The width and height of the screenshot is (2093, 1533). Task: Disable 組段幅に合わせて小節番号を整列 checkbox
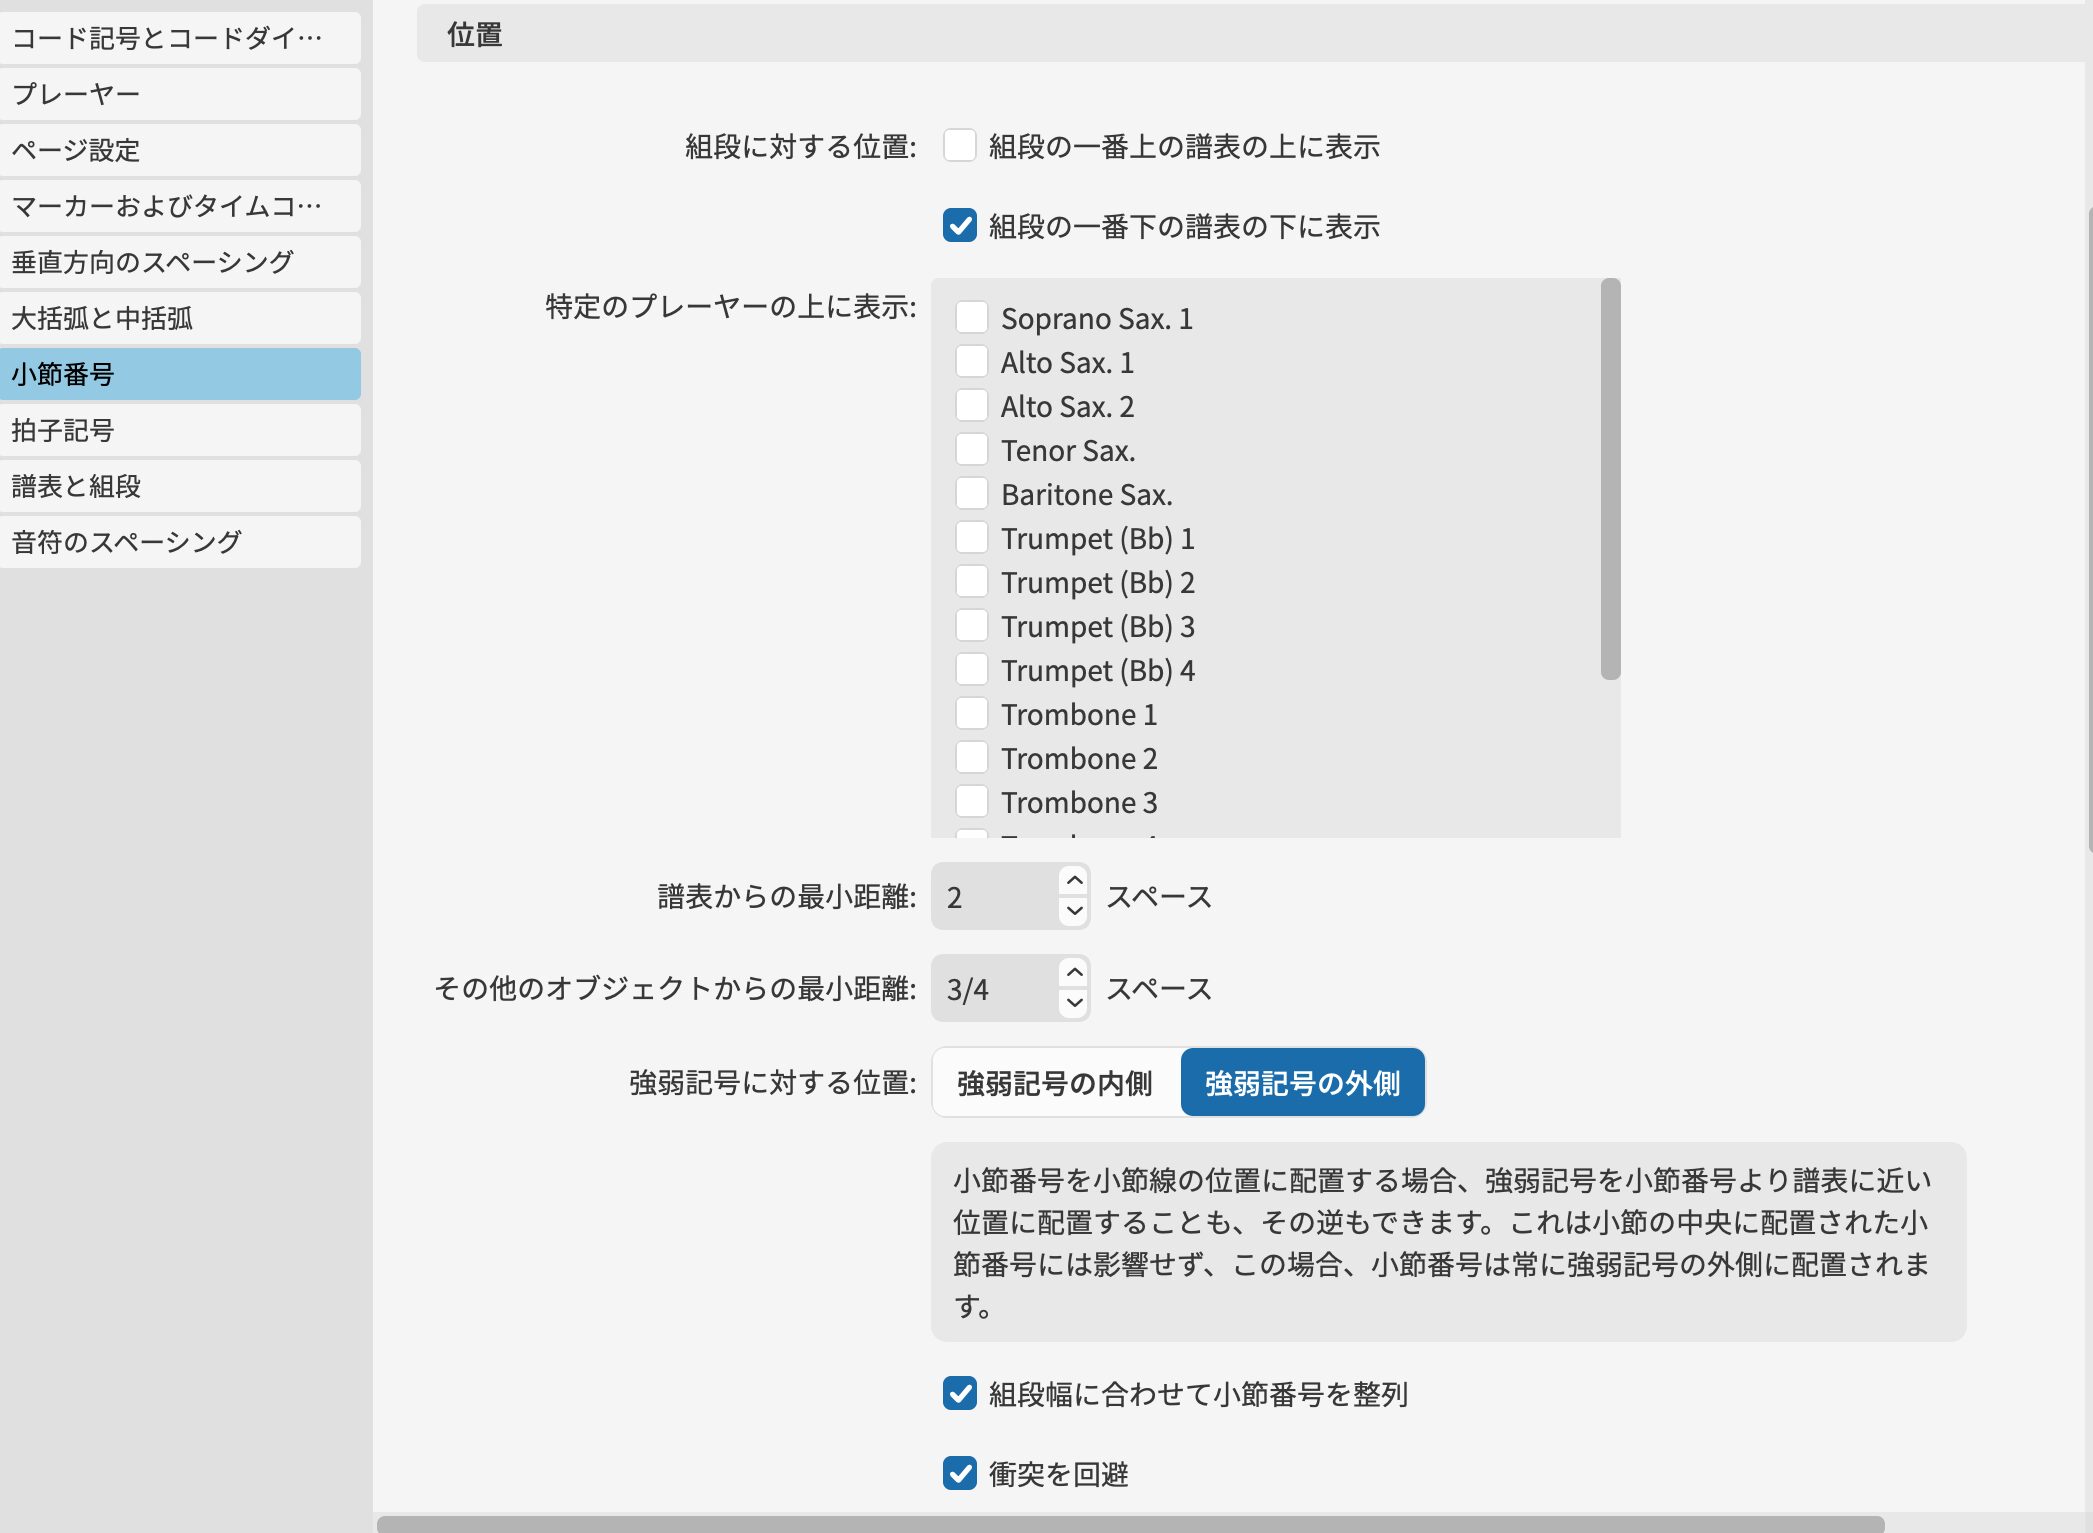[959, 1393]
